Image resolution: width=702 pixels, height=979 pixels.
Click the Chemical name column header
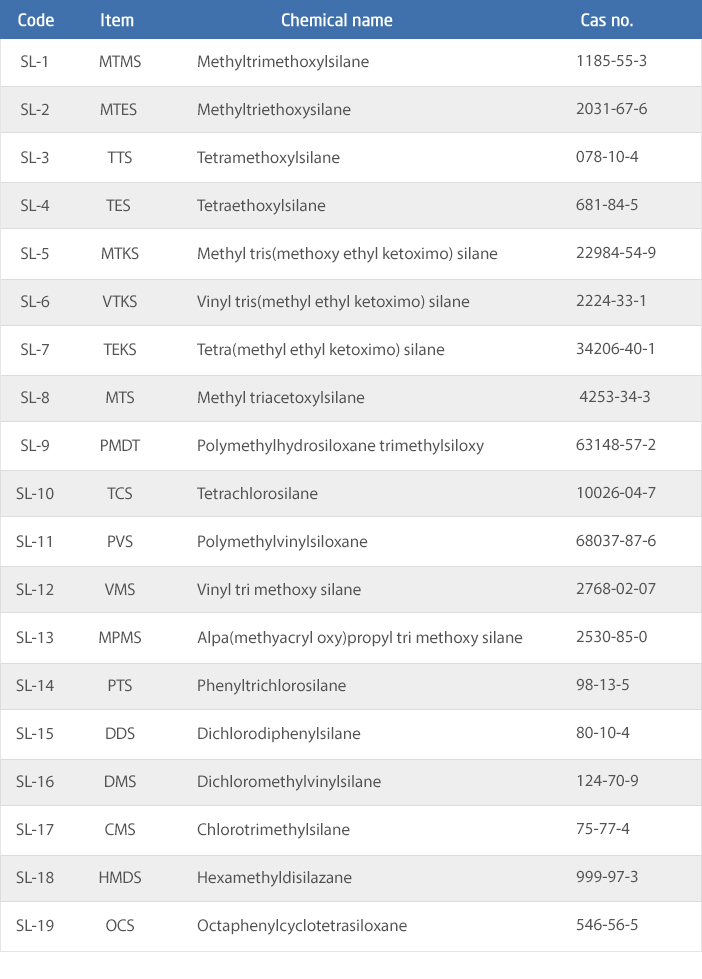[x=336, y=20]
